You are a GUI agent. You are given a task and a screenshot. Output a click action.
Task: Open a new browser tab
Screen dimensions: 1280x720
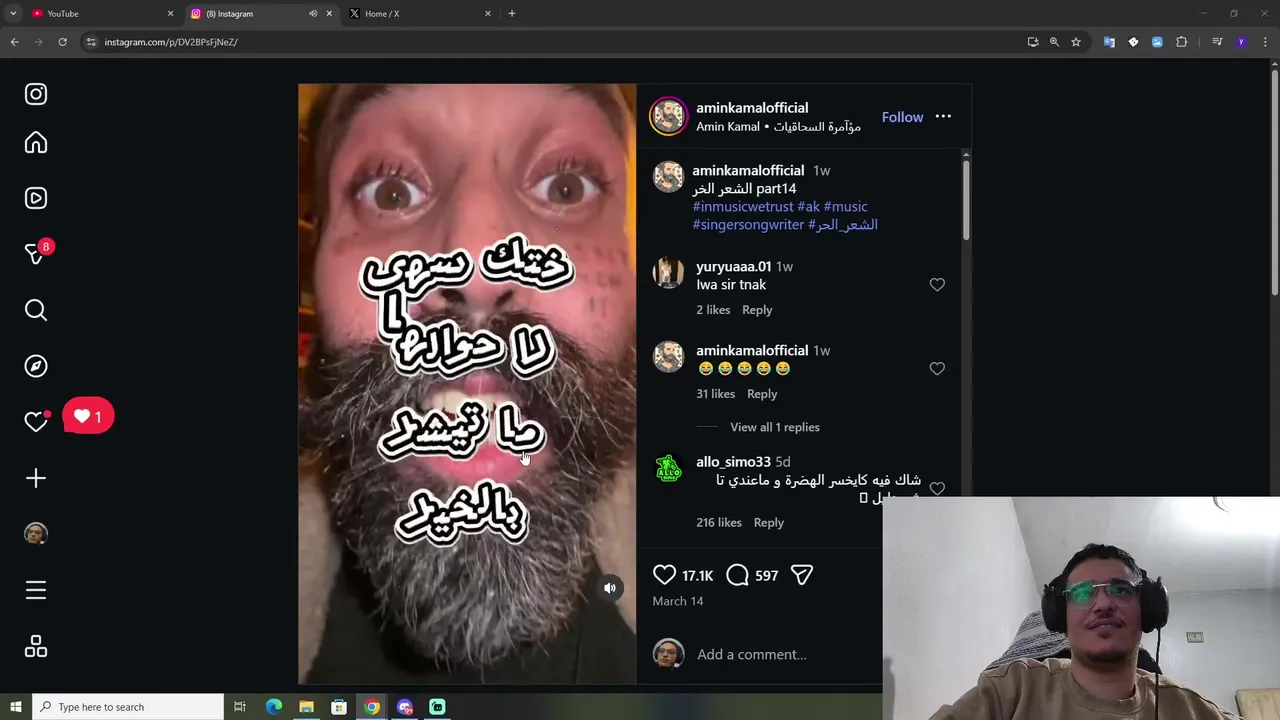pyautogui.click(x=512, y=13)
